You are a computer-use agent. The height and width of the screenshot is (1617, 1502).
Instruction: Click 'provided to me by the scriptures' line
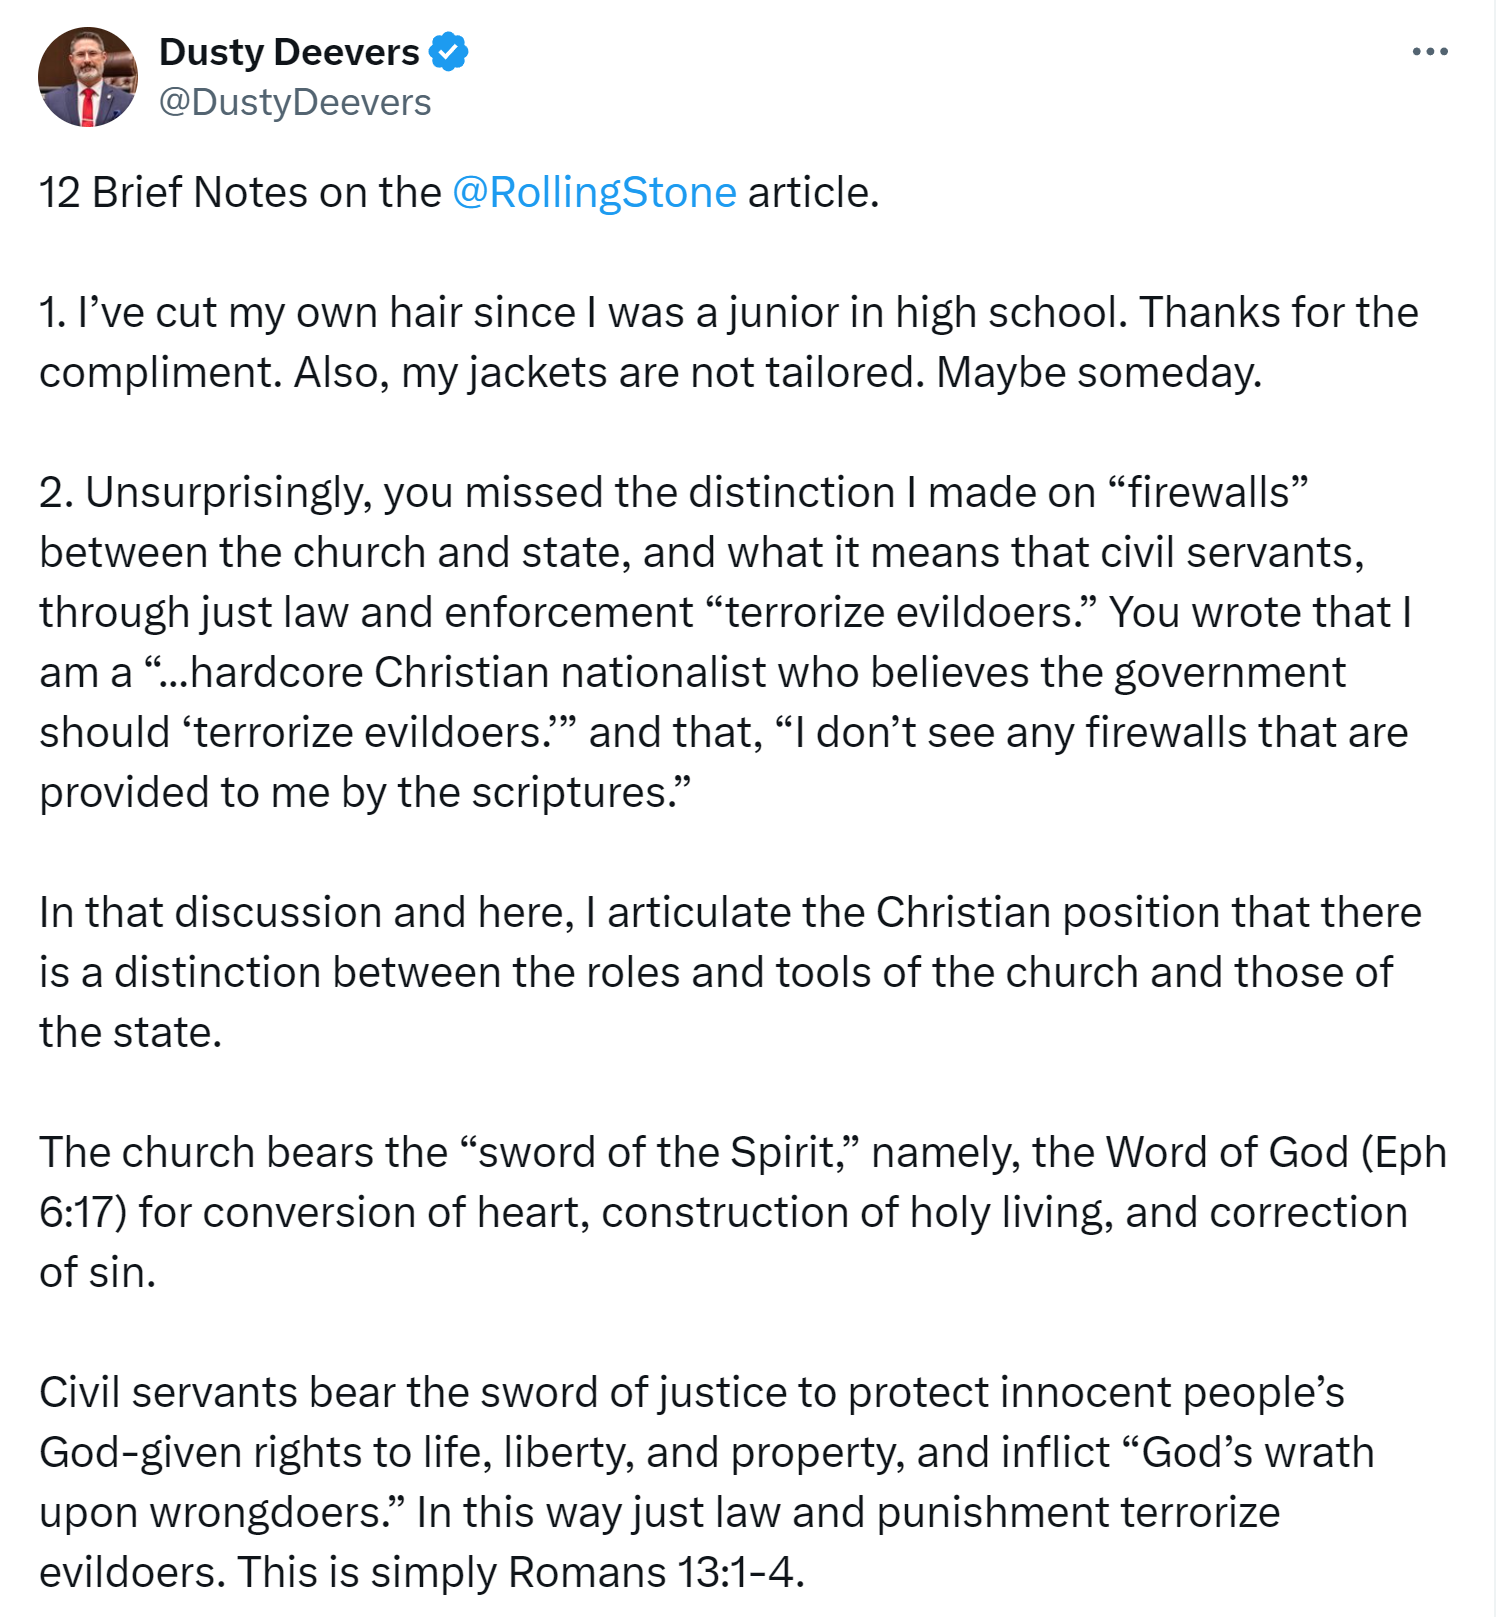365,792
